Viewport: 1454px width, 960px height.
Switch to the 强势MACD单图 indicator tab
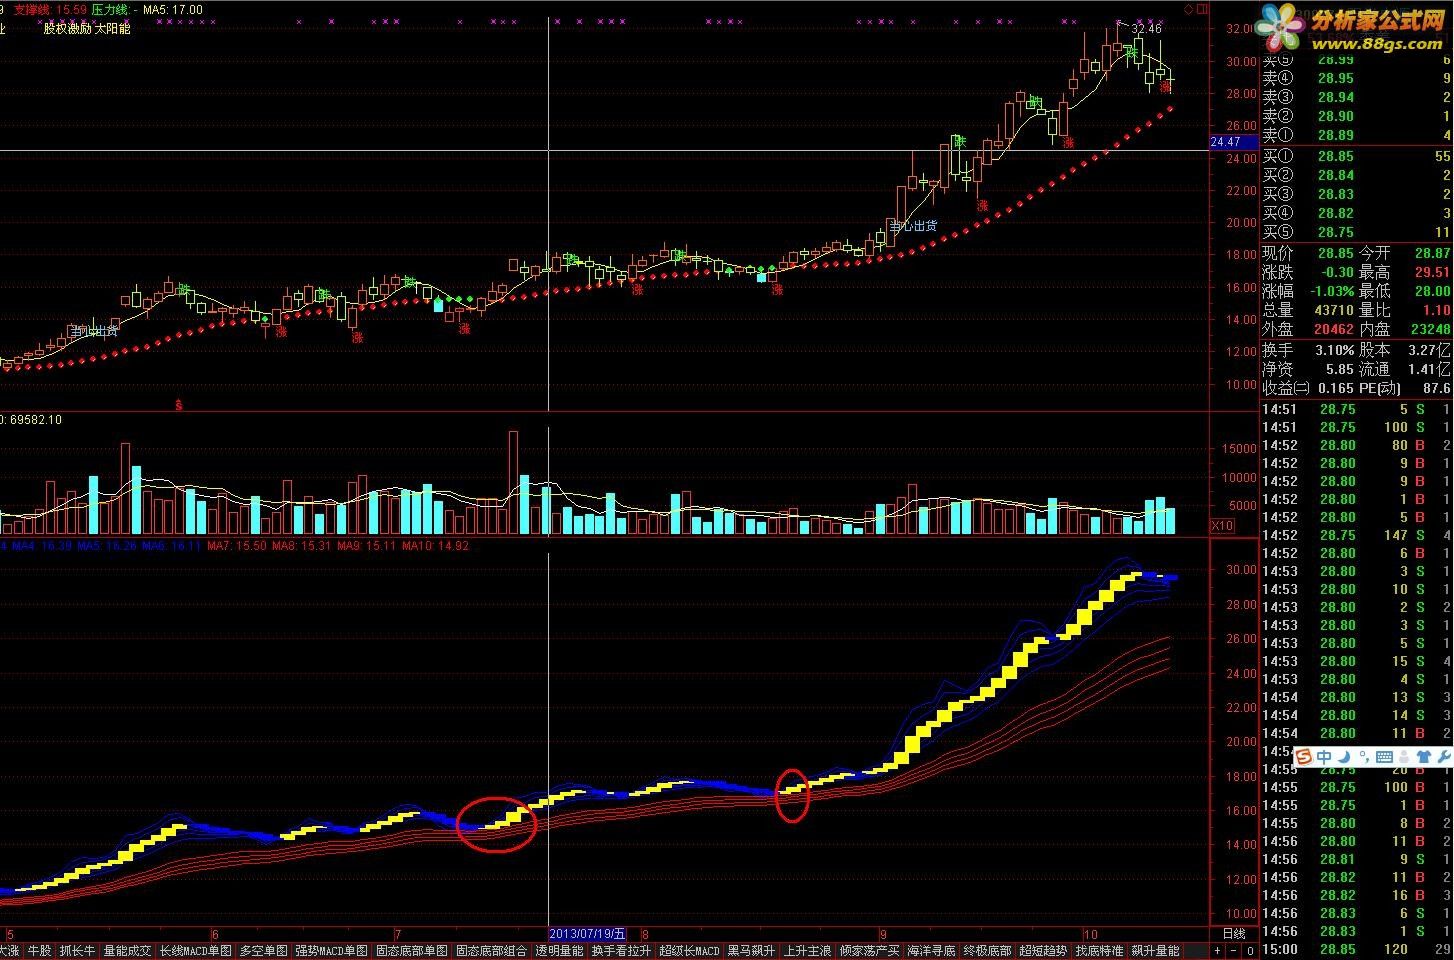[x=332, y=951]
